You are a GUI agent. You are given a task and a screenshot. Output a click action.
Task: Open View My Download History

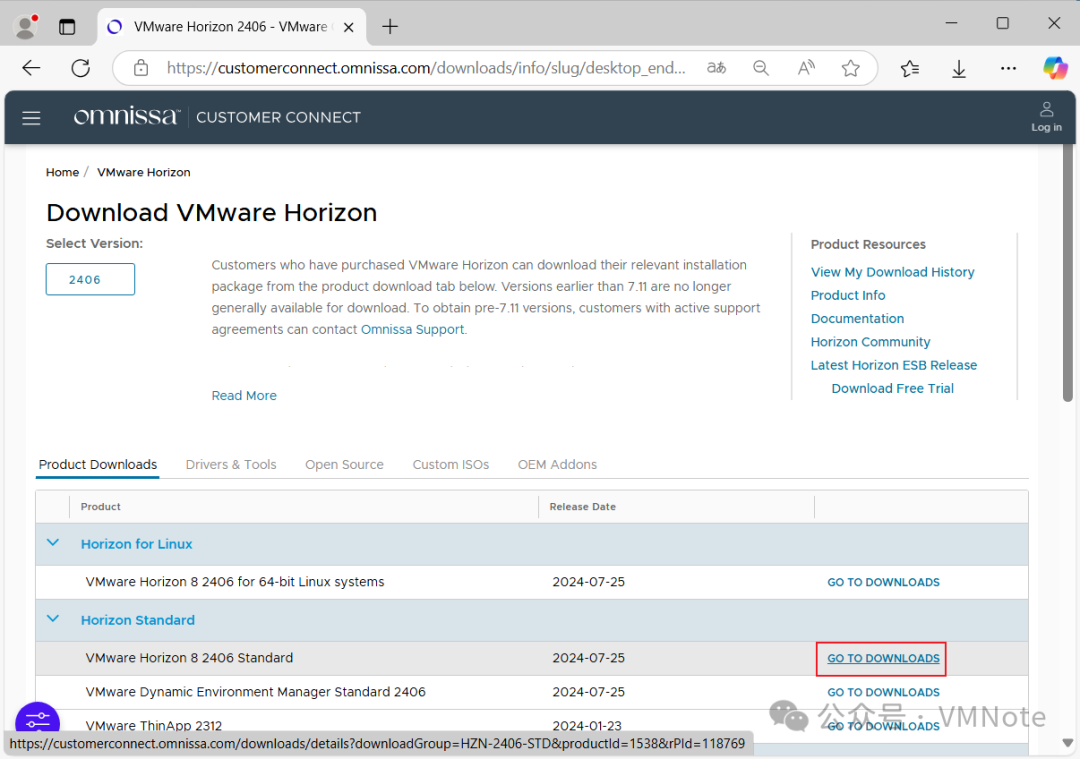[x=893, y=272]
